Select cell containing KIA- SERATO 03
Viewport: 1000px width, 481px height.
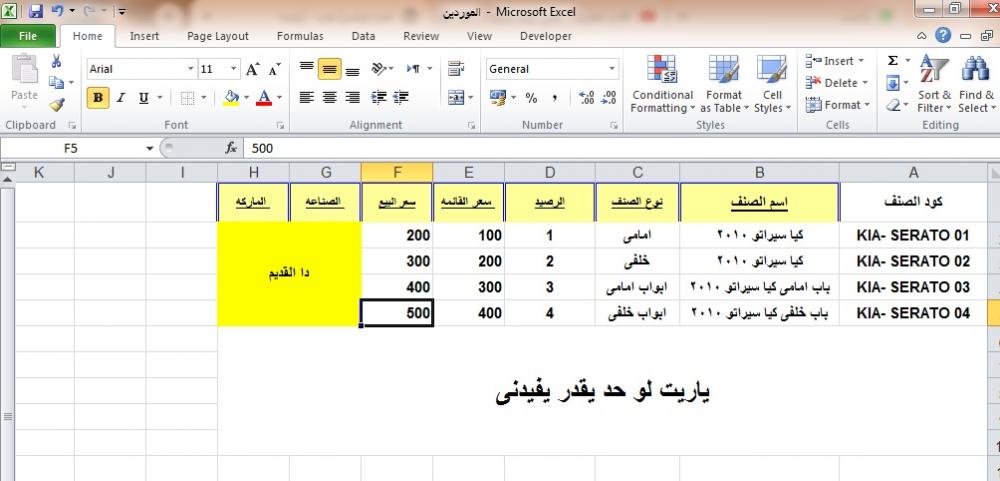(913, 287)
